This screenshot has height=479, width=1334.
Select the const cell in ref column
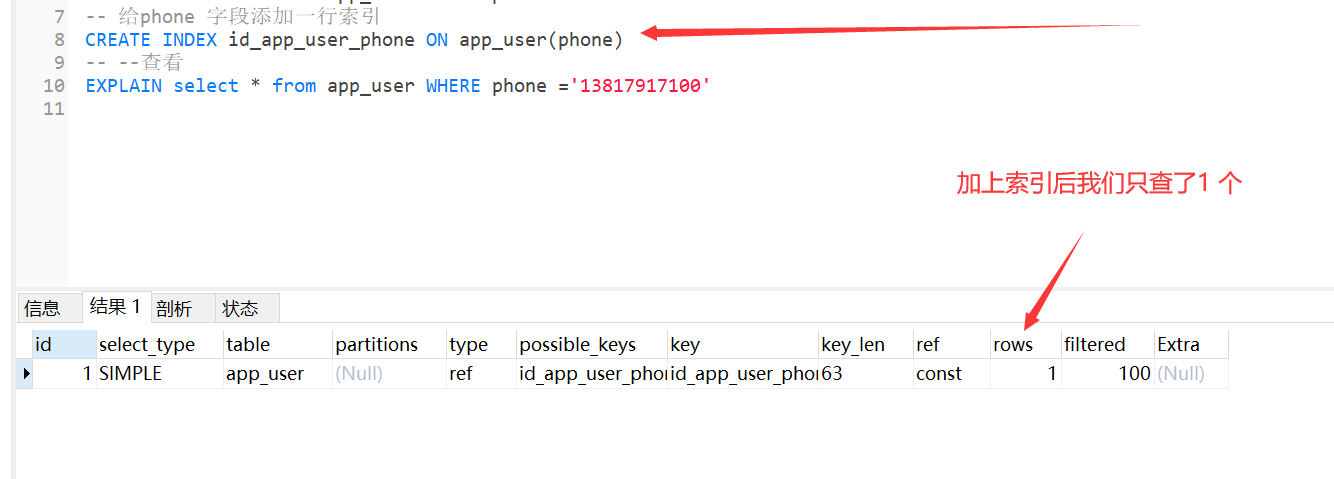(951, 374)
